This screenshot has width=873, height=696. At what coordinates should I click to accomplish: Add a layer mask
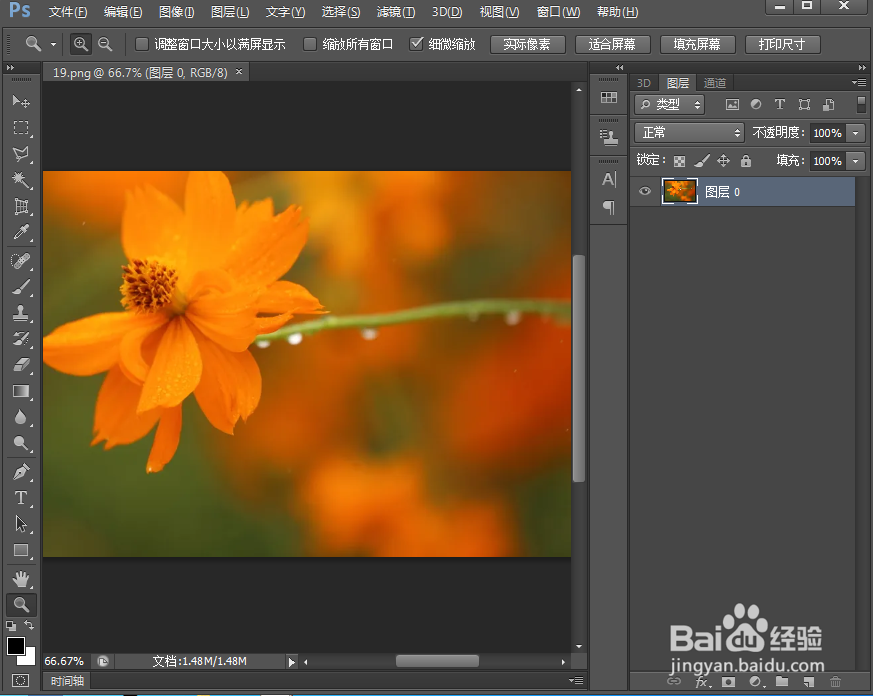pyautogui.click(x=728, y=682)
